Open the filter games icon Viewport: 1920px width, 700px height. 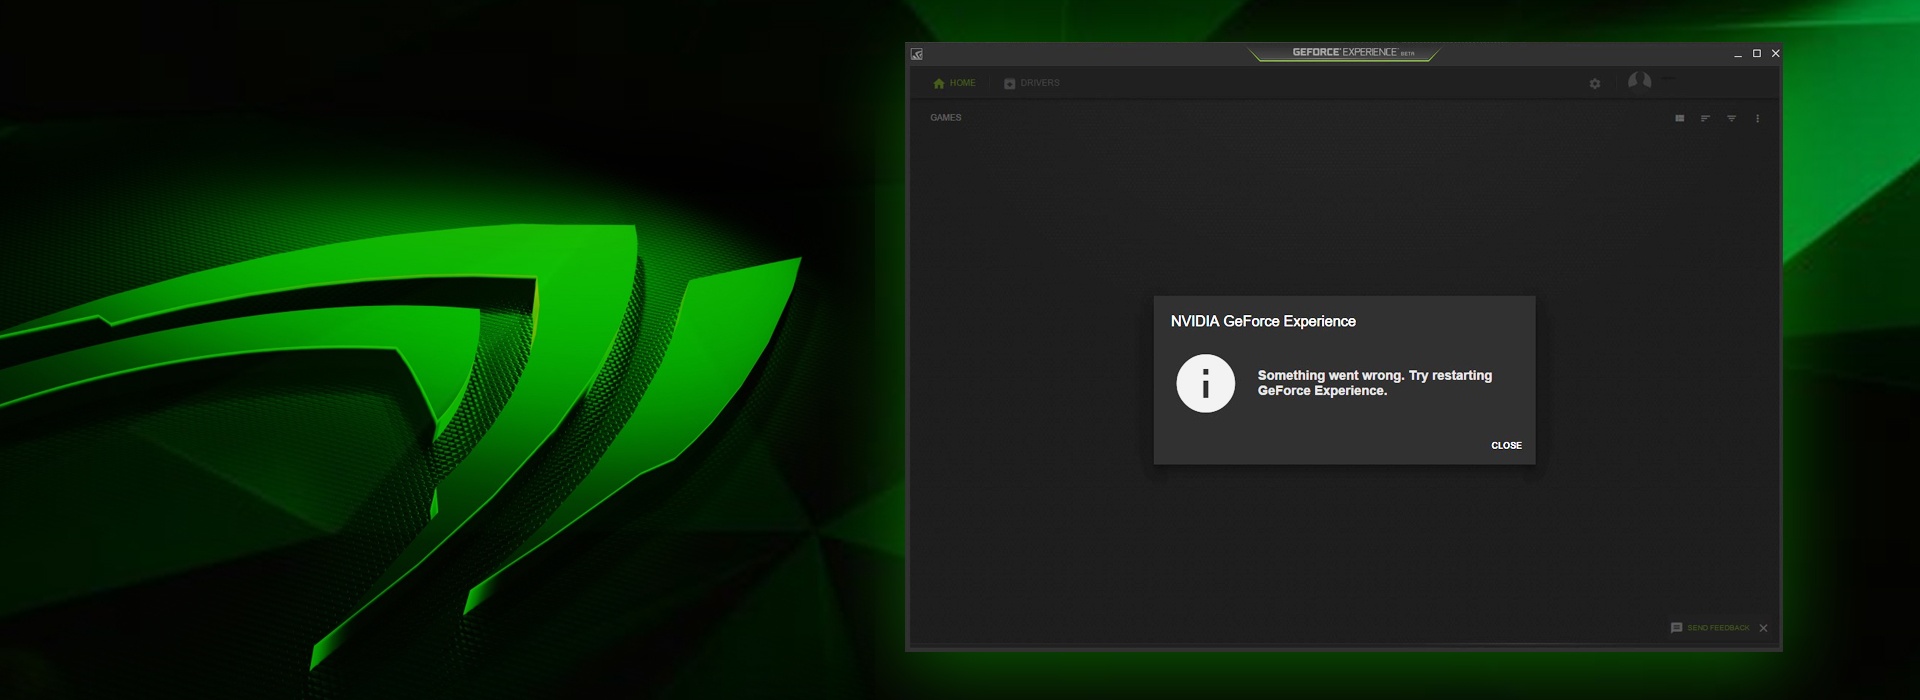coord(1732,118)
